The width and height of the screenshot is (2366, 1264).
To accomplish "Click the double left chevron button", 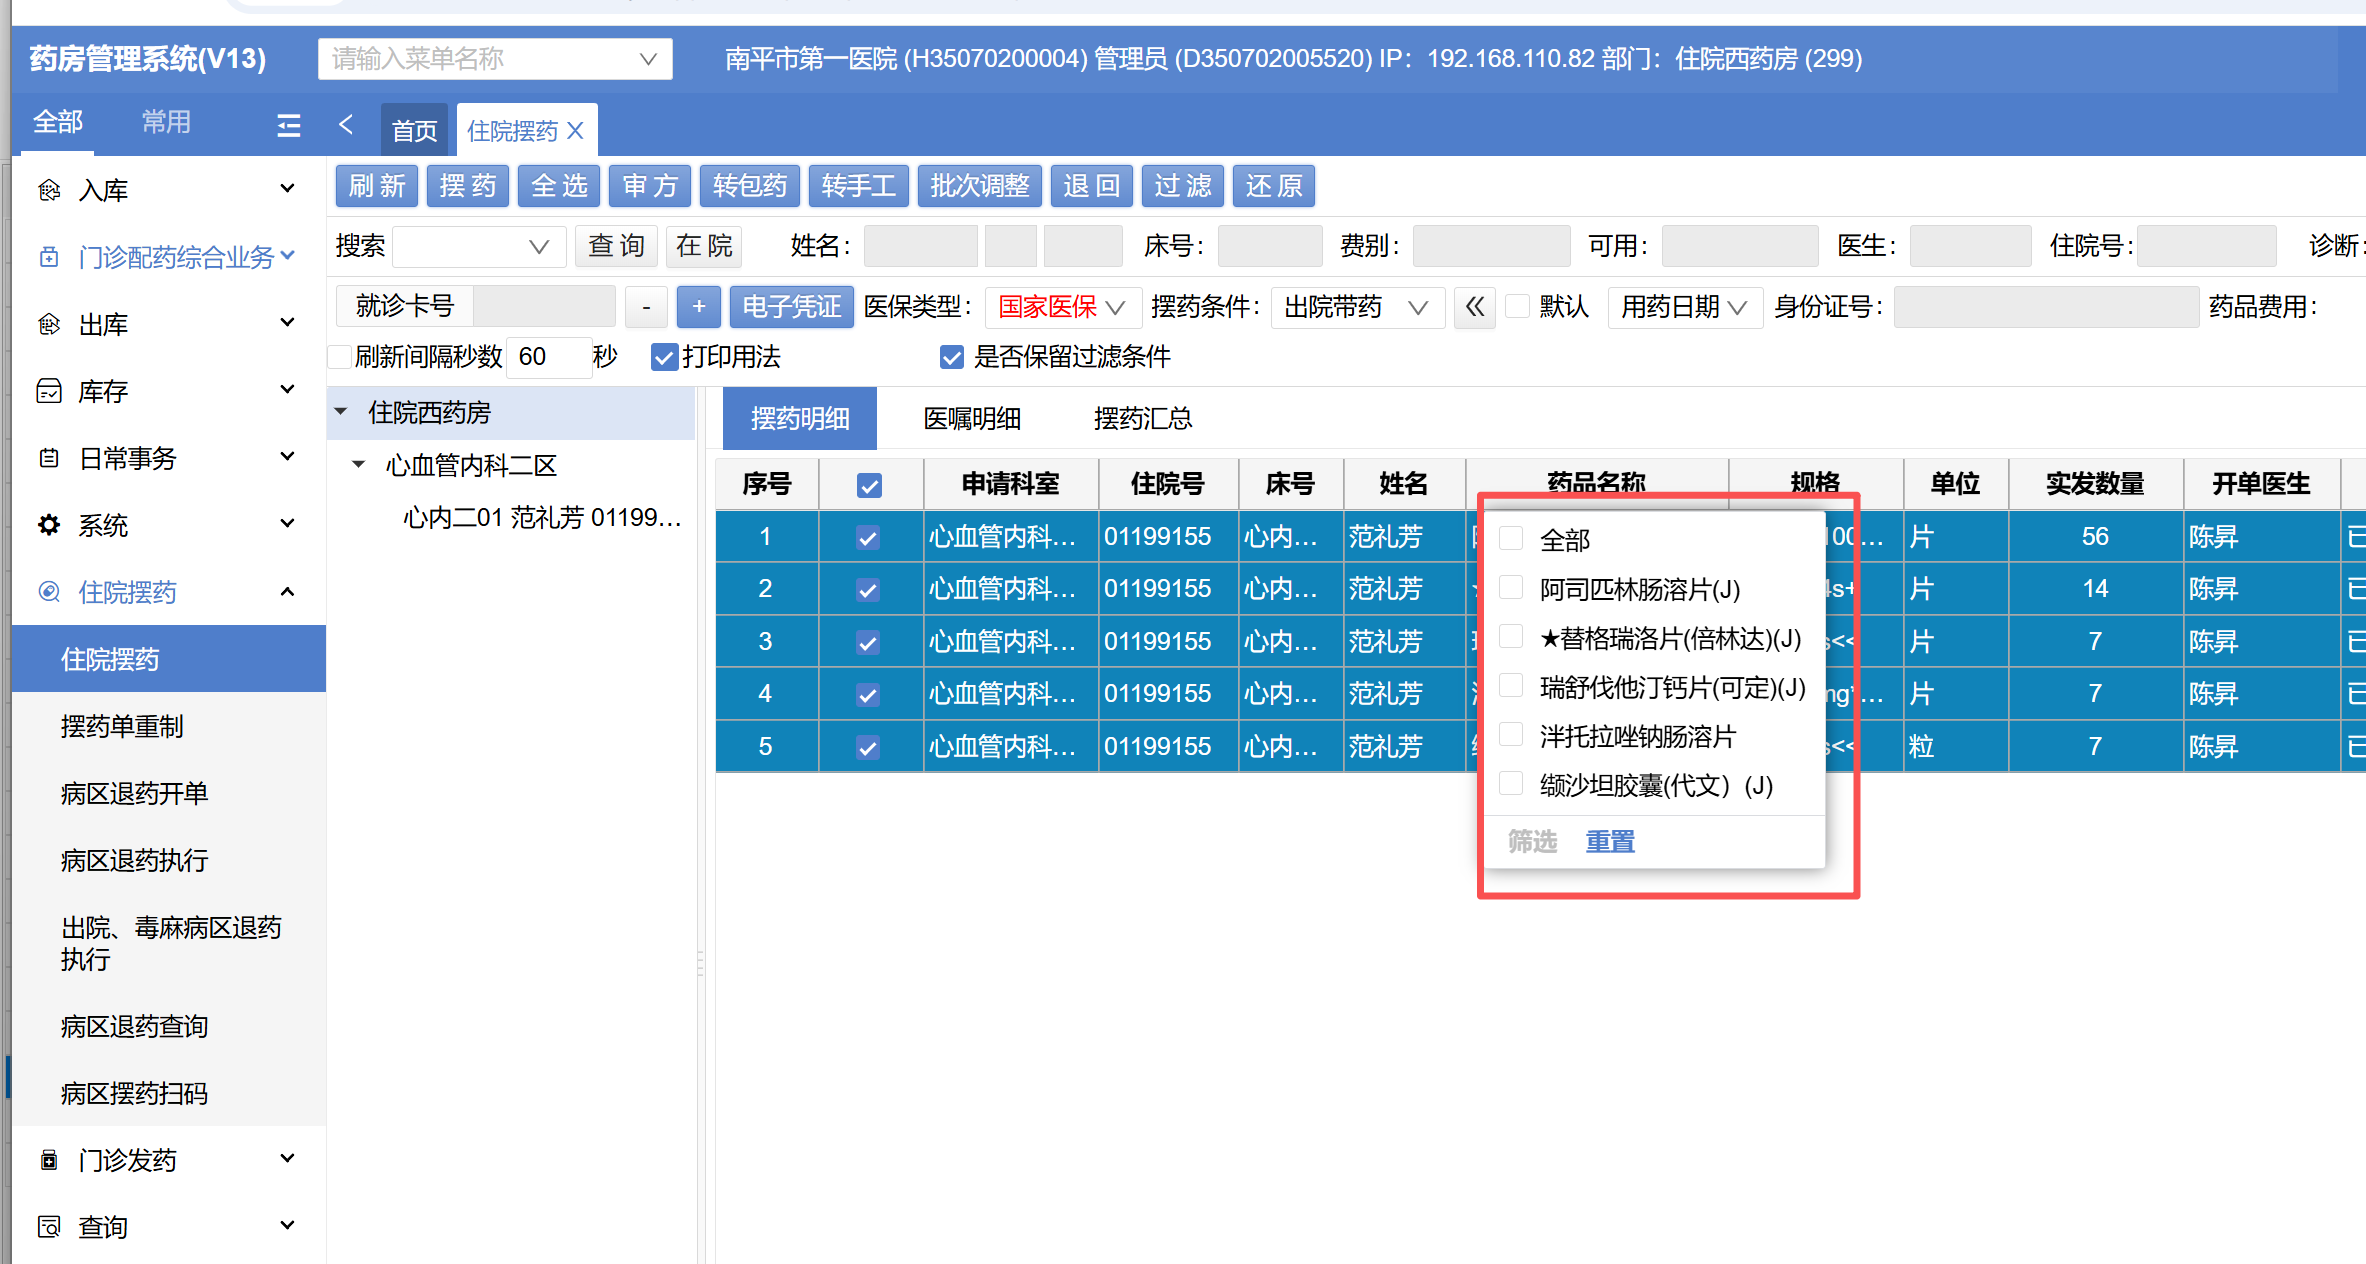I will (1475, 306).
